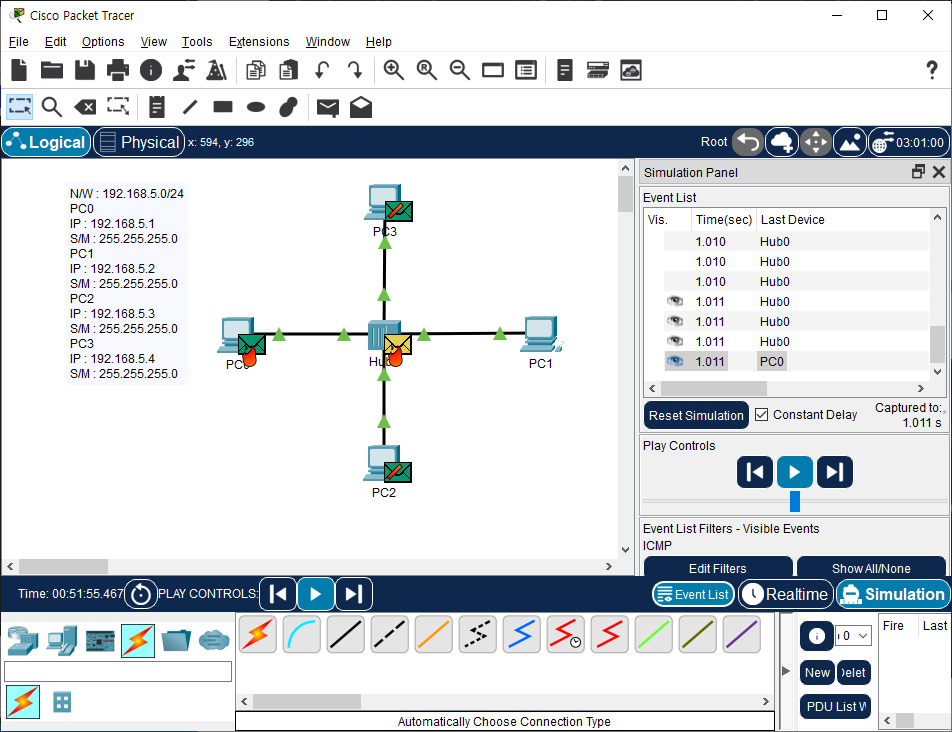
Task: Click the device search input field
Action: (118, 671)
